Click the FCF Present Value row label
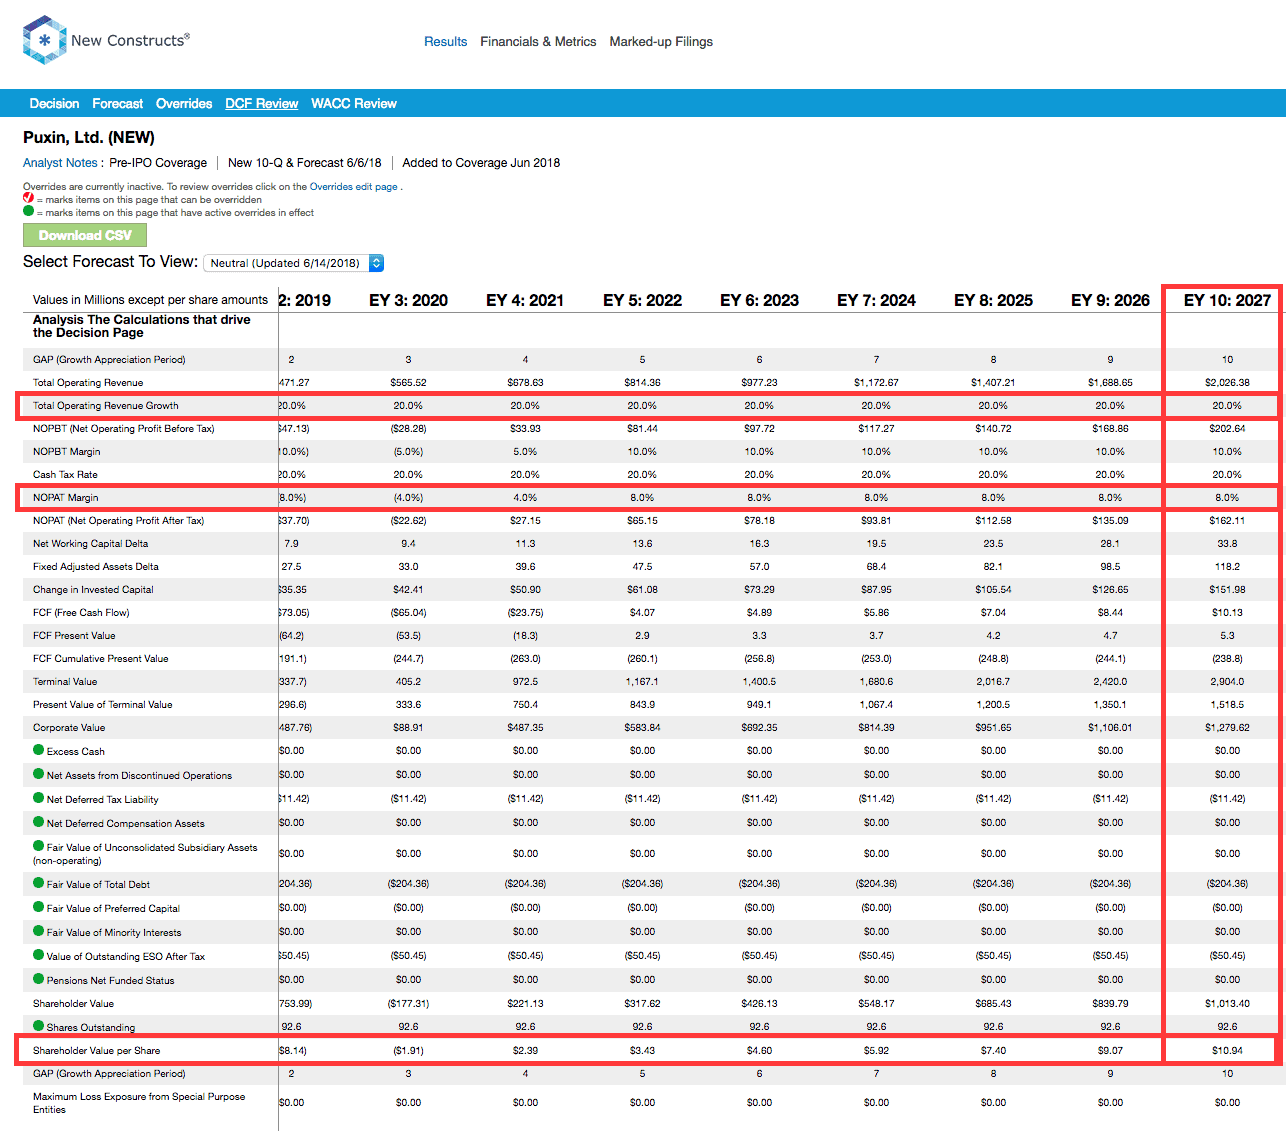The width and height of the screenshot is (1286, 1131). coord(74,636)
